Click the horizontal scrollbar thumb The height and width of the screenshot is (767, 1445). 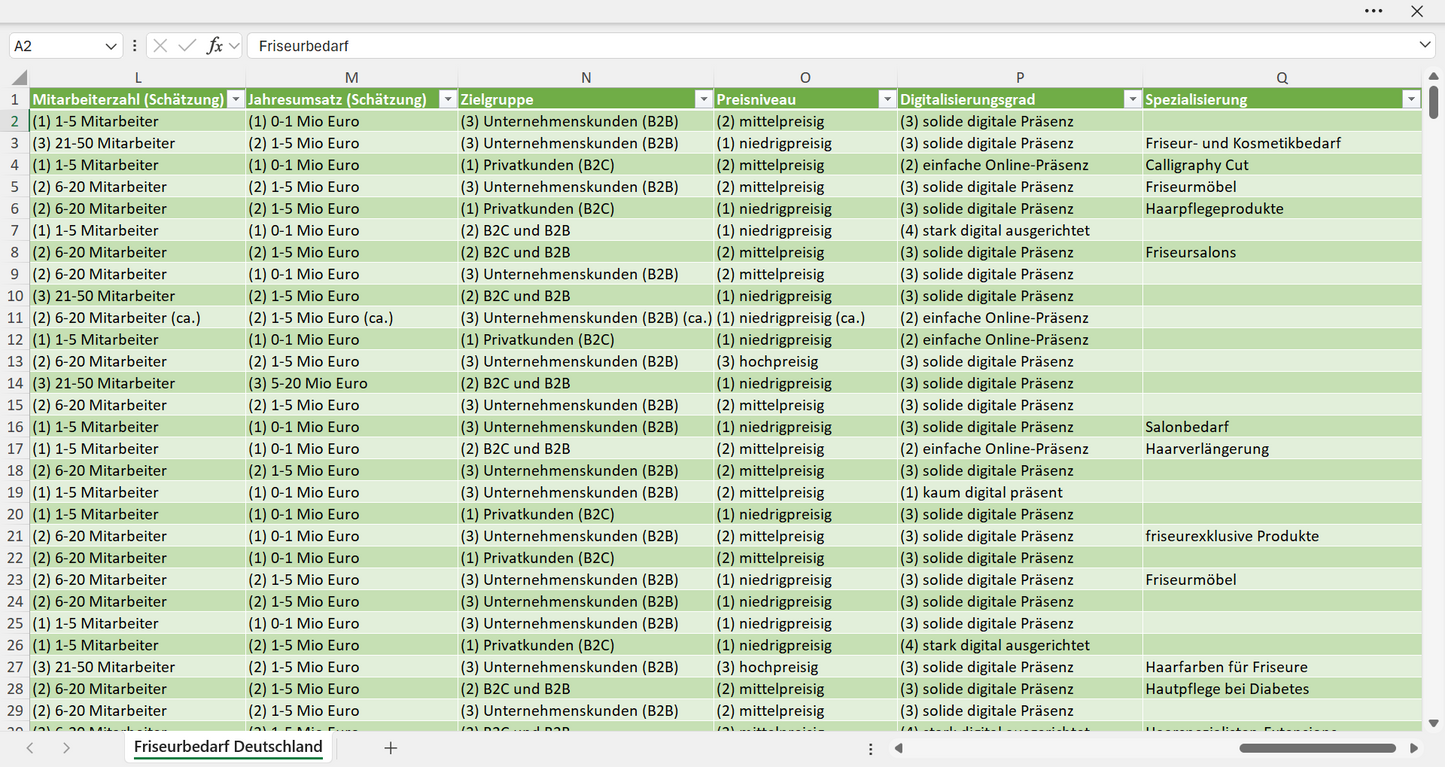coord(1317,748)
